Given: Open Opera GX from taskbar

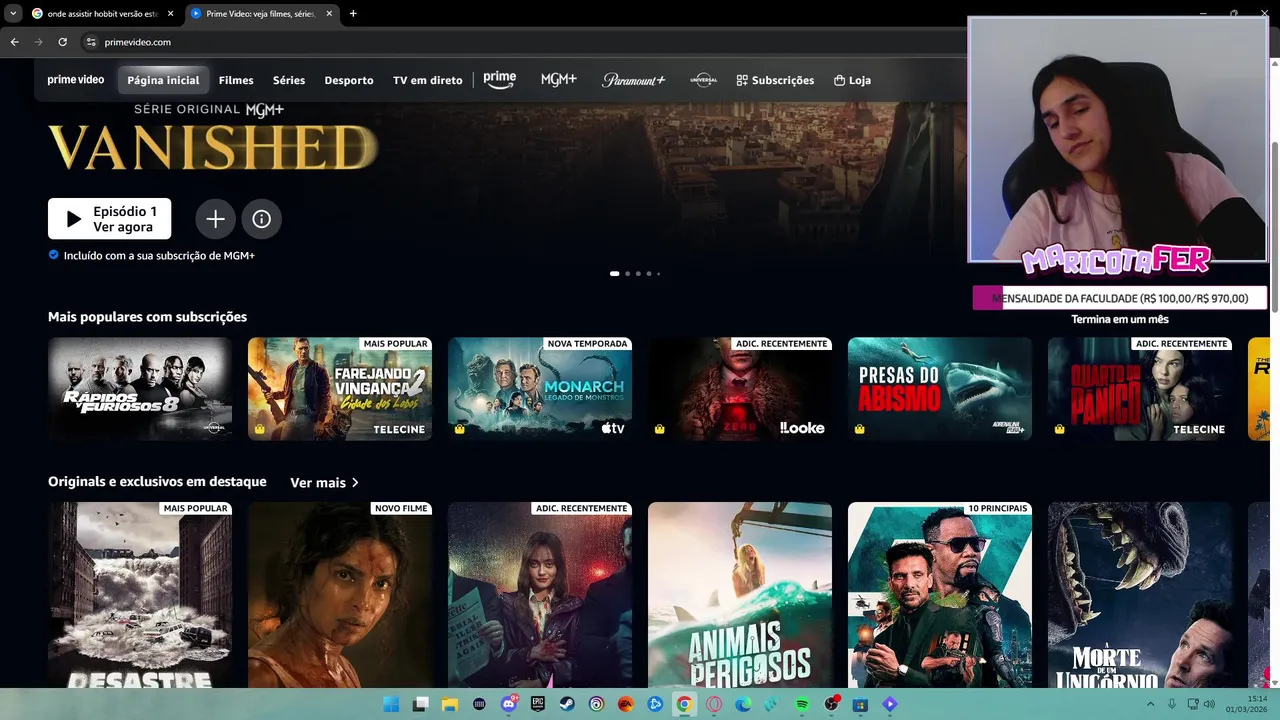Looking at the screenshot, I should pos(714,704).
